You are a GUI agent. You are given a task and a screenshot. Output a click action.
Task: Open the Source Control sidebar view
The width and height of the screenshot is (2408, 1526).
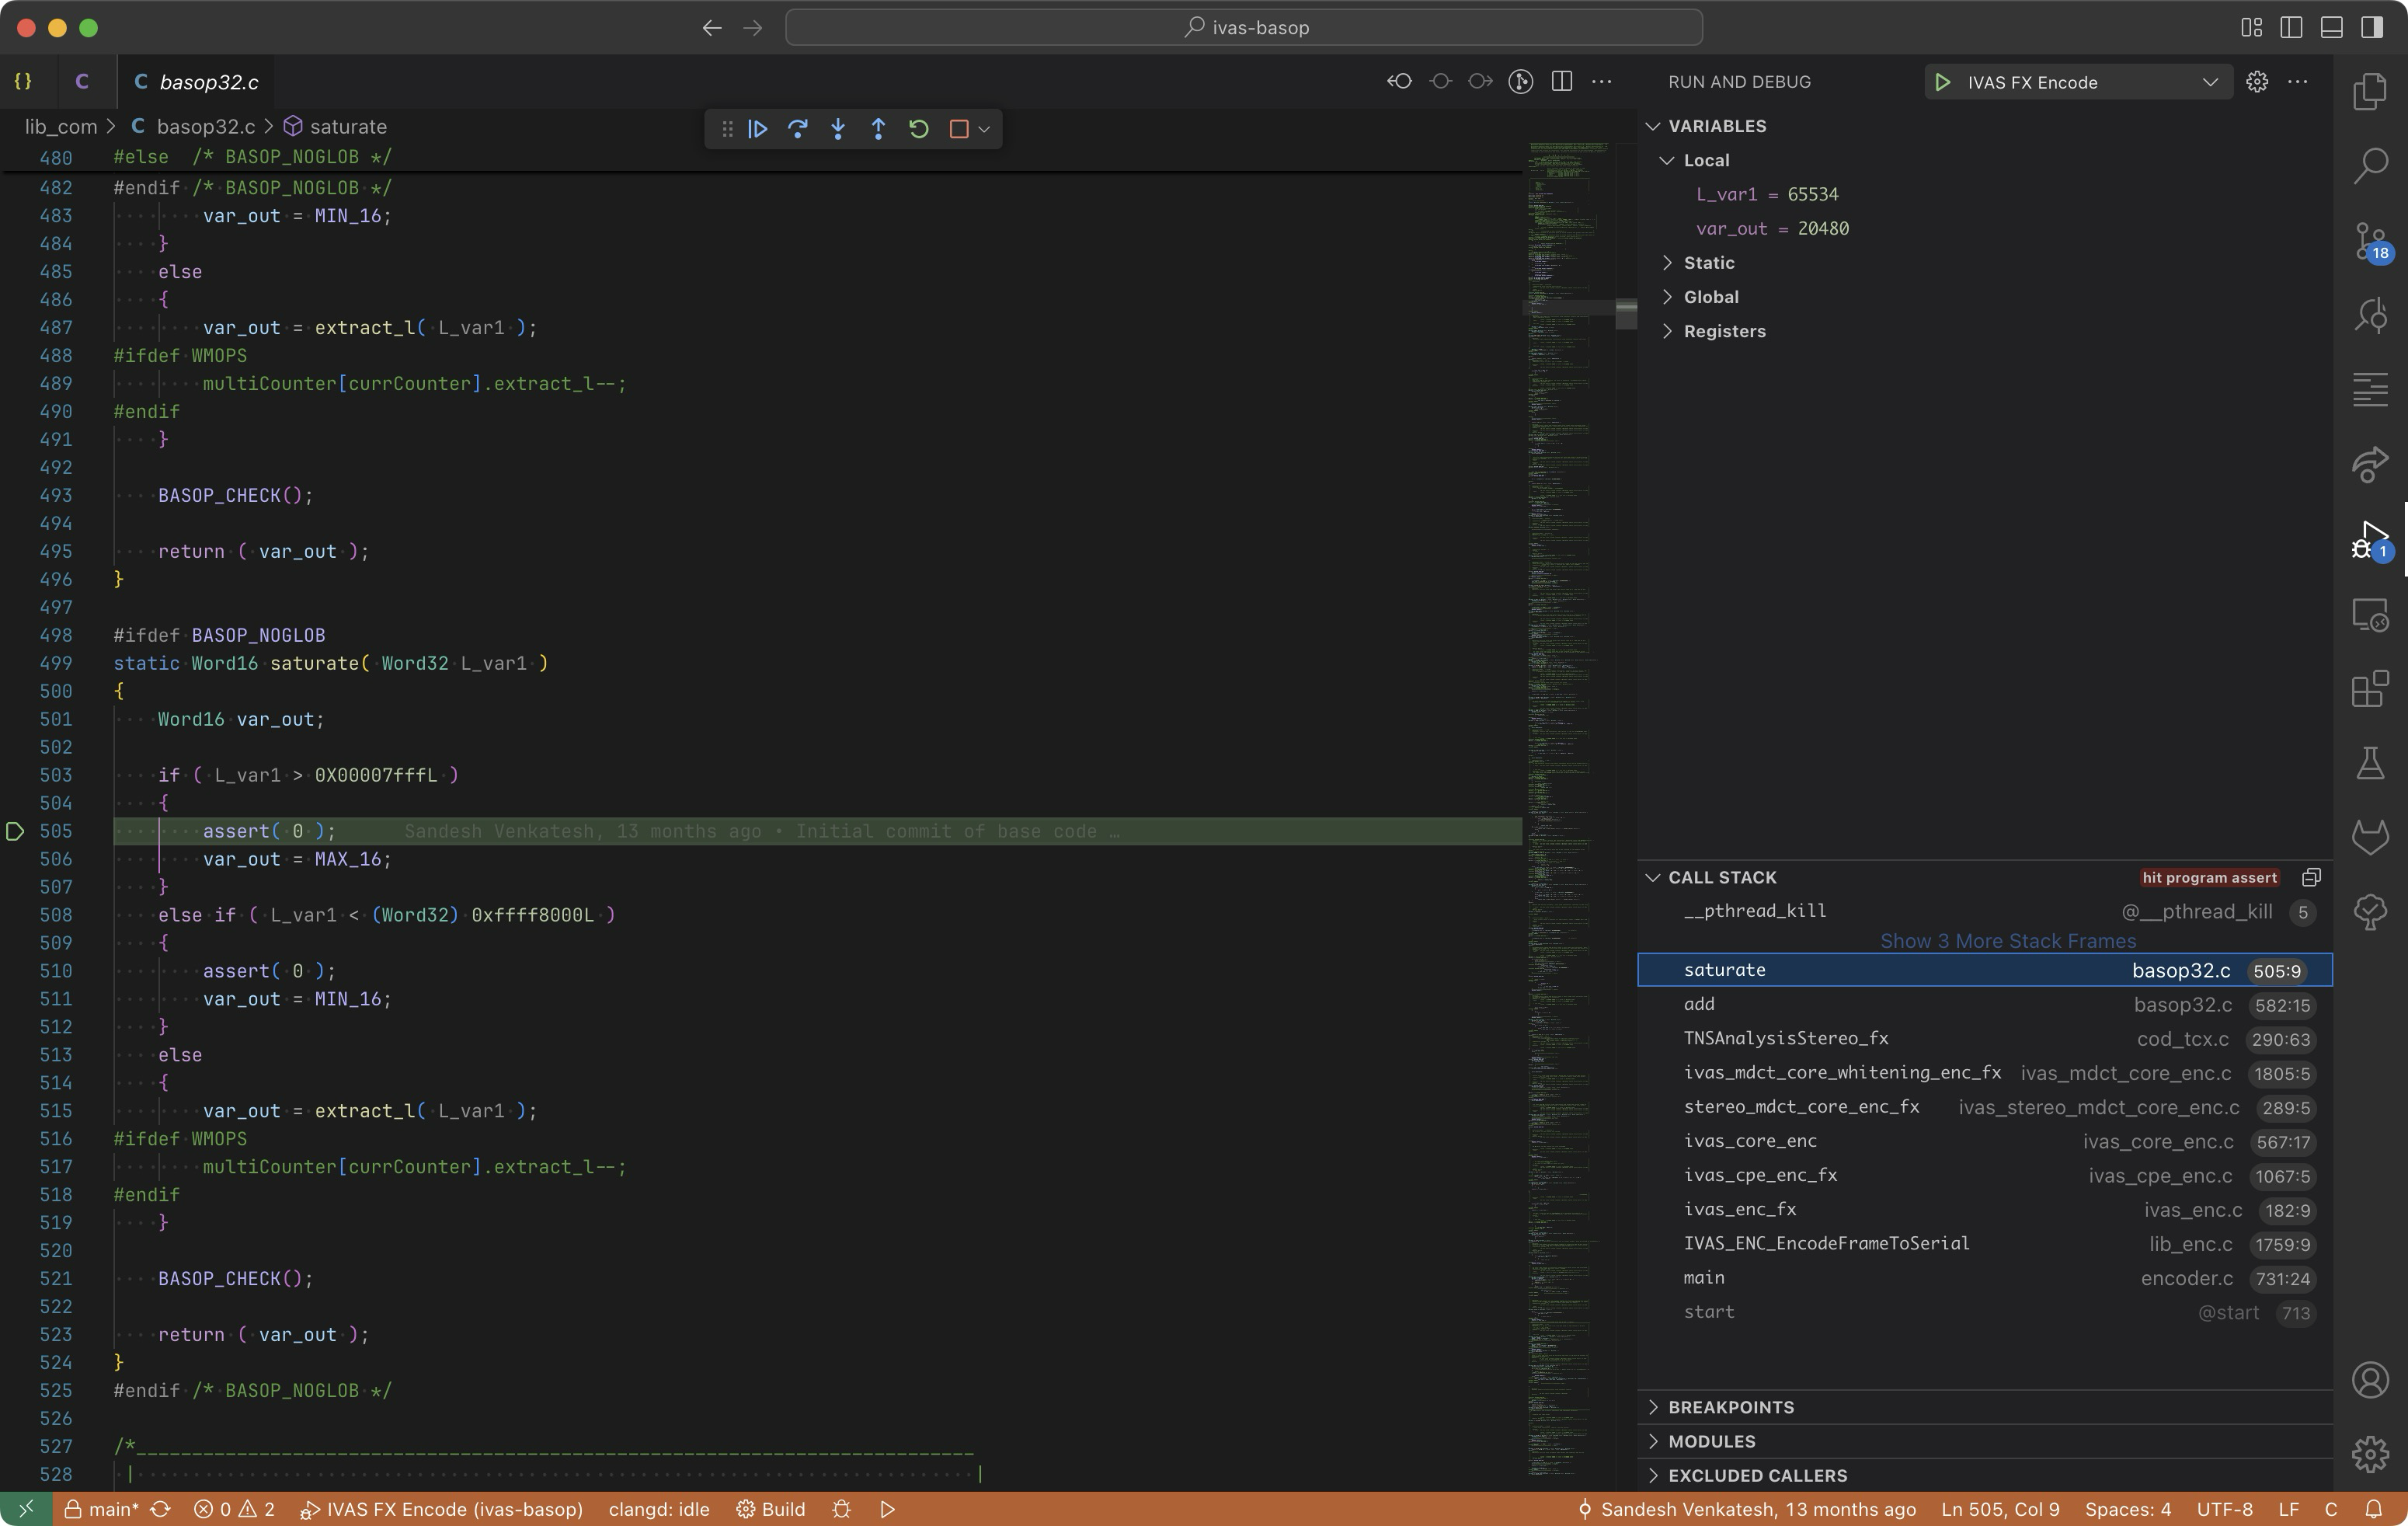click(x=2369, y=241)
